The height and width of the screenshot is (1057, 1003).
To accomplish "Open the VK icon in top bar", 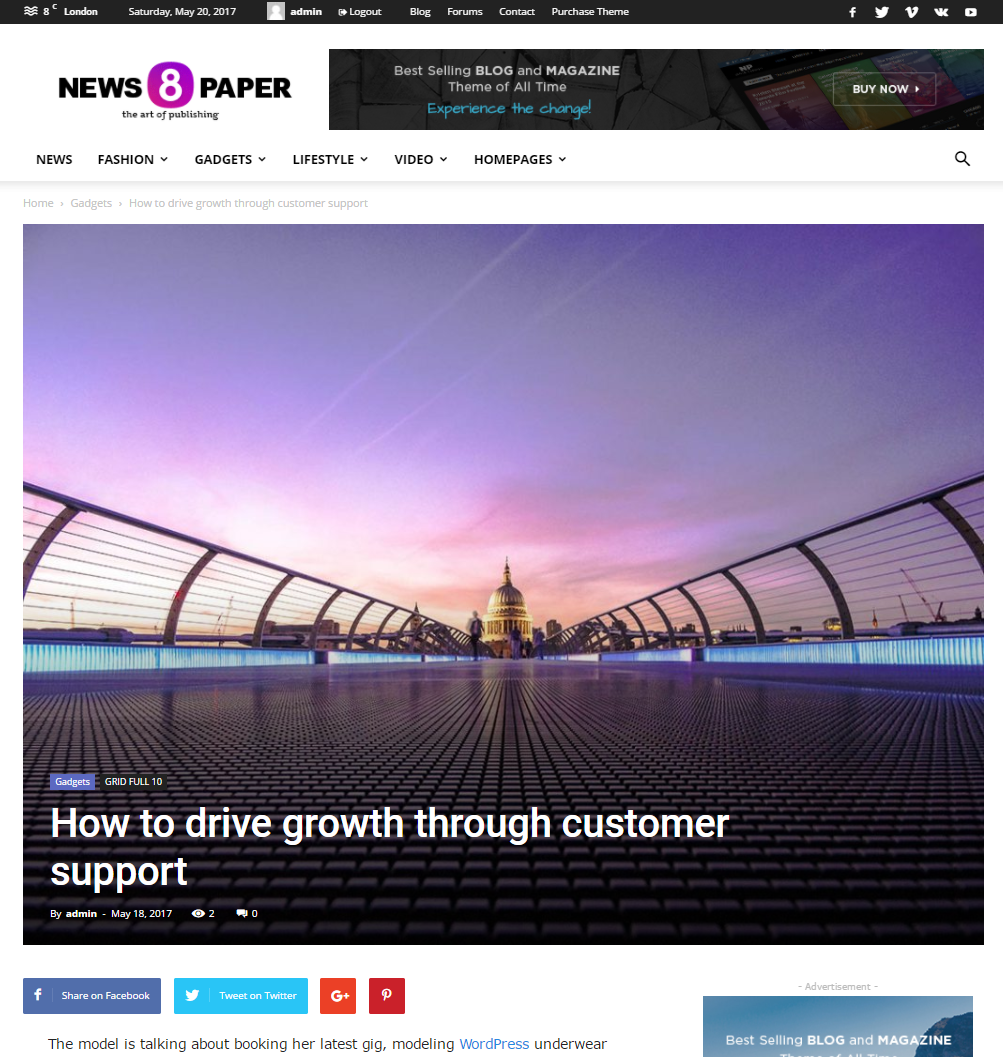I will pyautogui.click(x=941, y=11).
